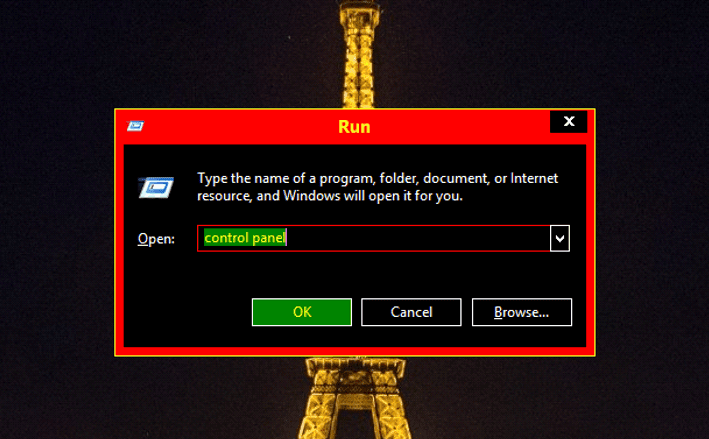Click the Eiffel Tower base below dialog

coord(355,398)
